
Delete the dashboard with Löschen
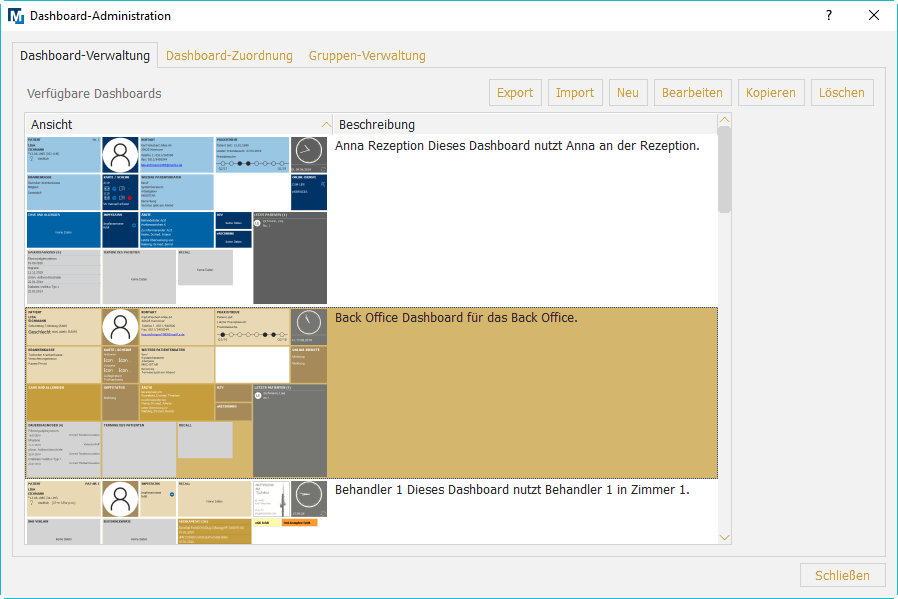click(x=842, y=93)
